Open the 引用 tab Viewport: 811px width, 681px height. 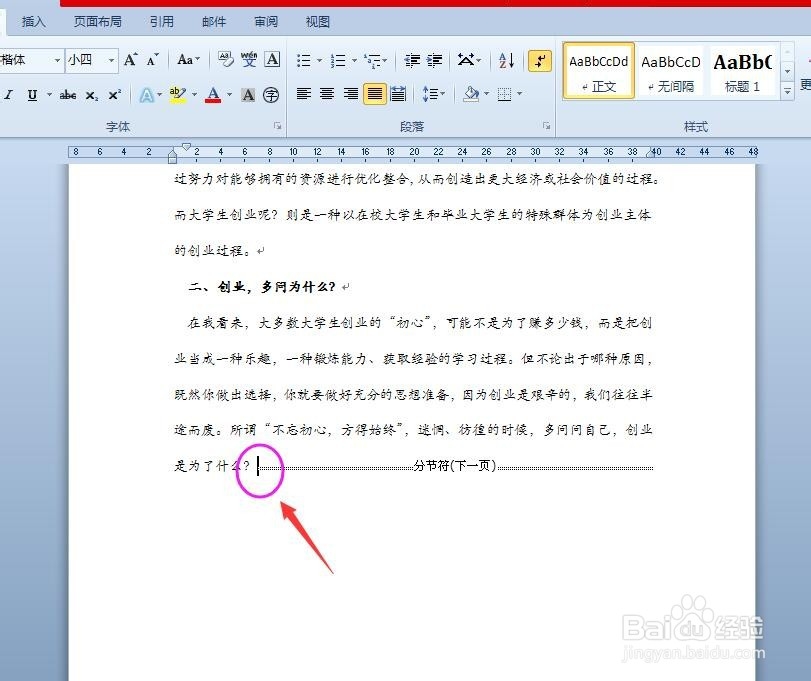click(162, 22)
